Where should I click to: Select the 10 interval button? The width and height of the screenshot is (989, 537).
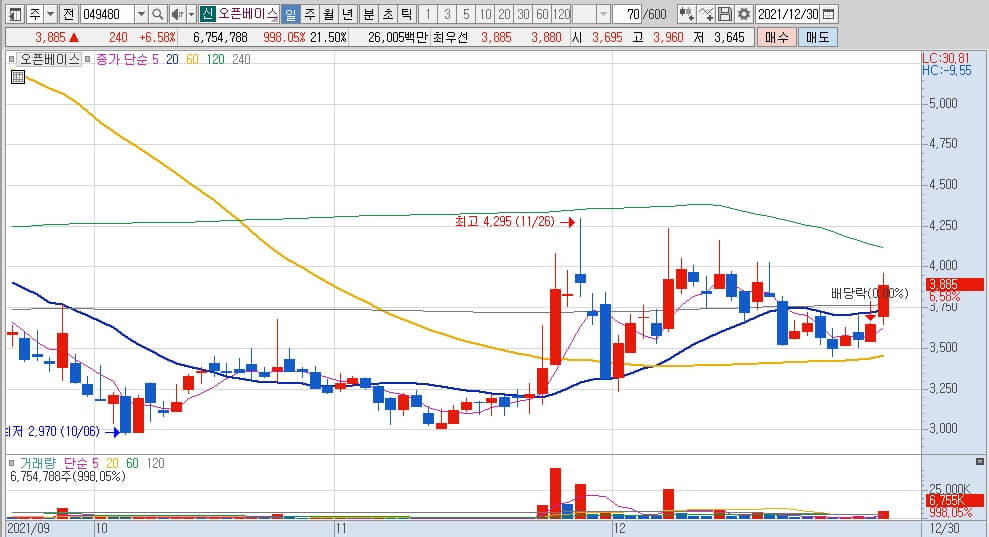(x=485, y=14)
